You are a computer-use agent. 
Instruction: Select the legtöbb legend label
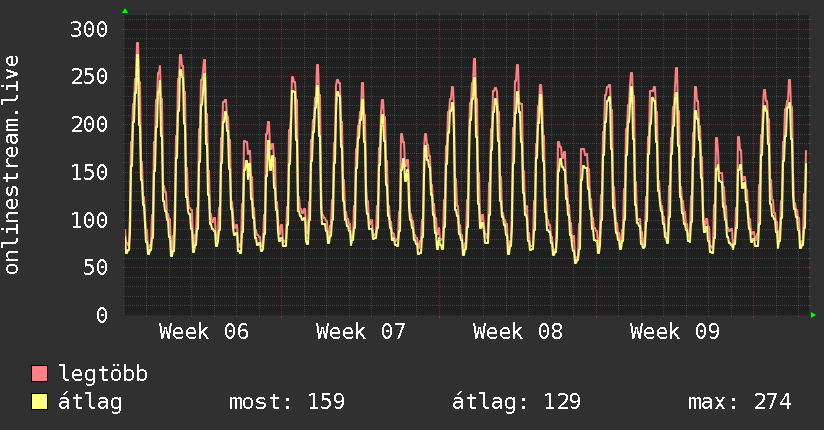click(103, 374)
